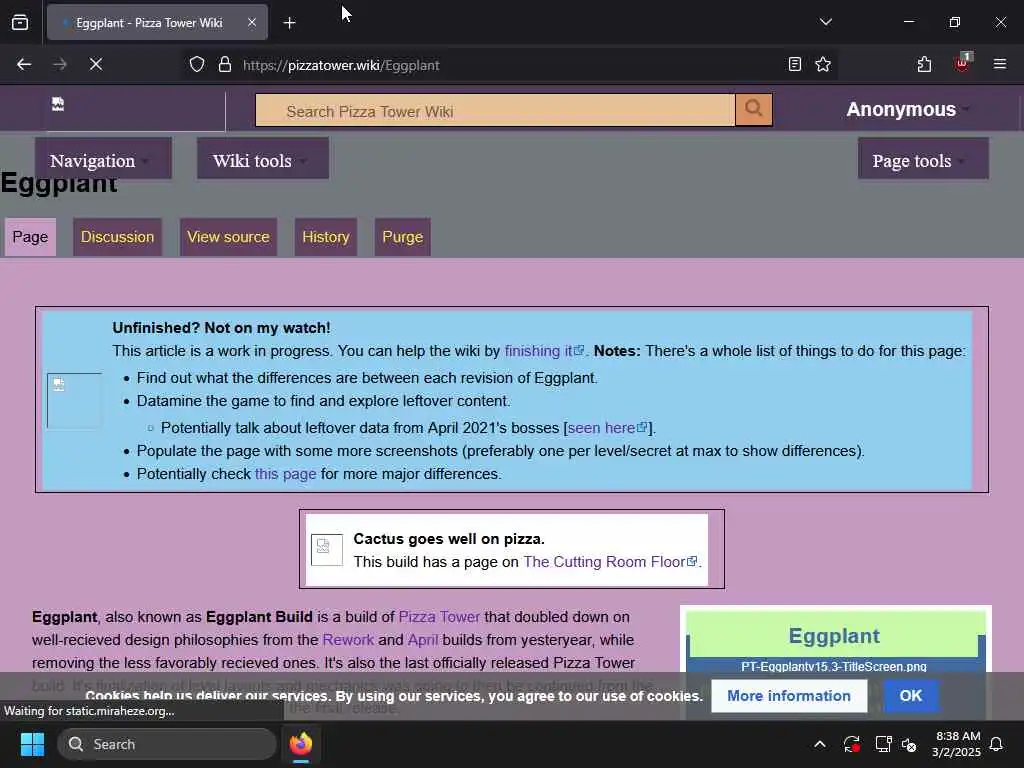Click the taskbar clock and date
Screen dimensions: 1024x768
956,744
